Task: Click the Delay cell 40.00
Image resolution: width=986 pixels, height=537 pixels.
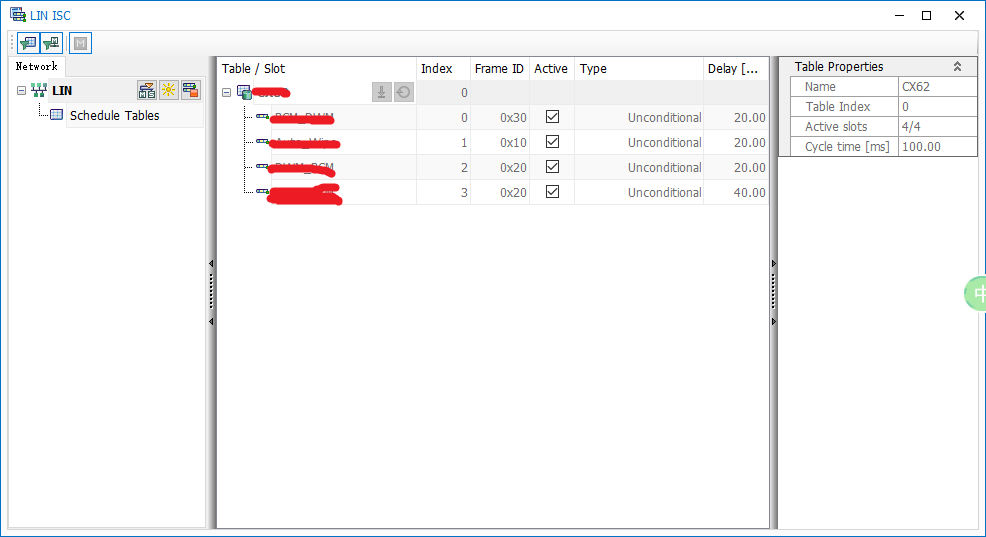Action: click(736, 192)
